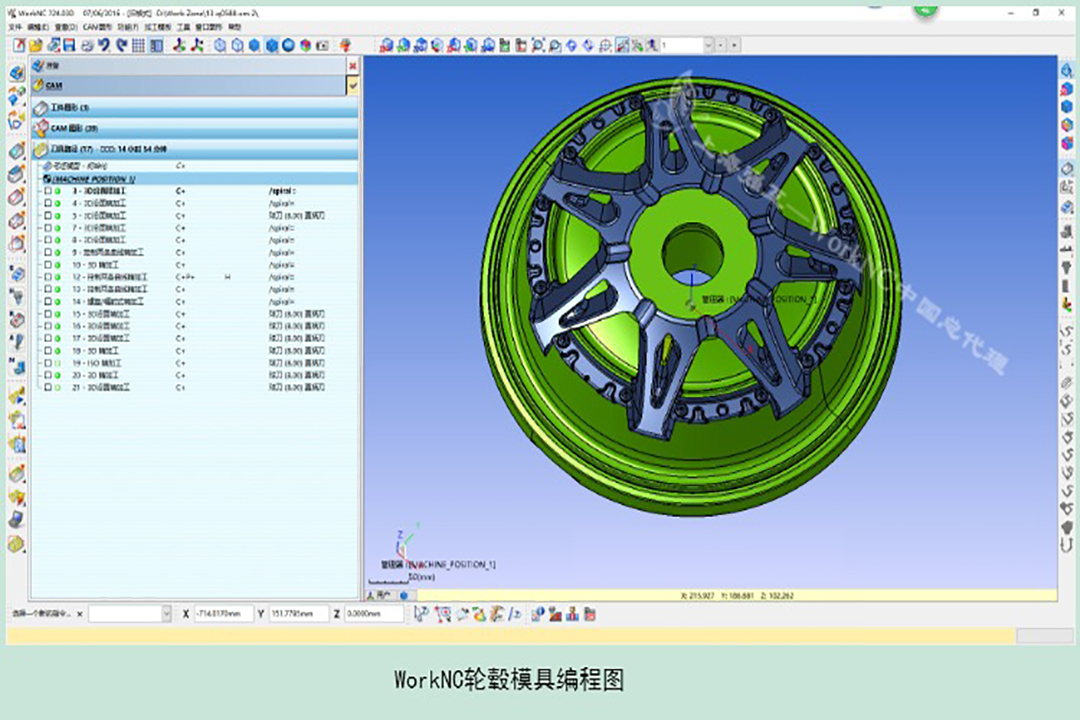Open the 帮助 (Help) menu
The width and height of the screenshot is (1080, 720).
click(x=235, y=27)
